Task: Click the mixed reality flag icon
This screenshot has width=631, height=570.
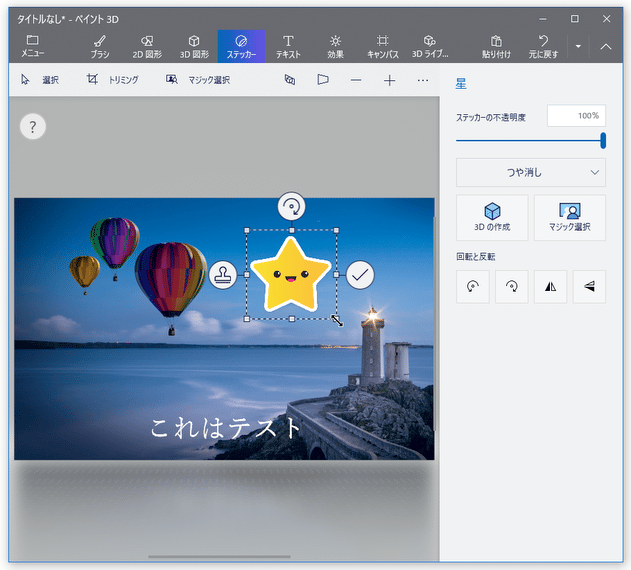Action: [x=323, y=80]
